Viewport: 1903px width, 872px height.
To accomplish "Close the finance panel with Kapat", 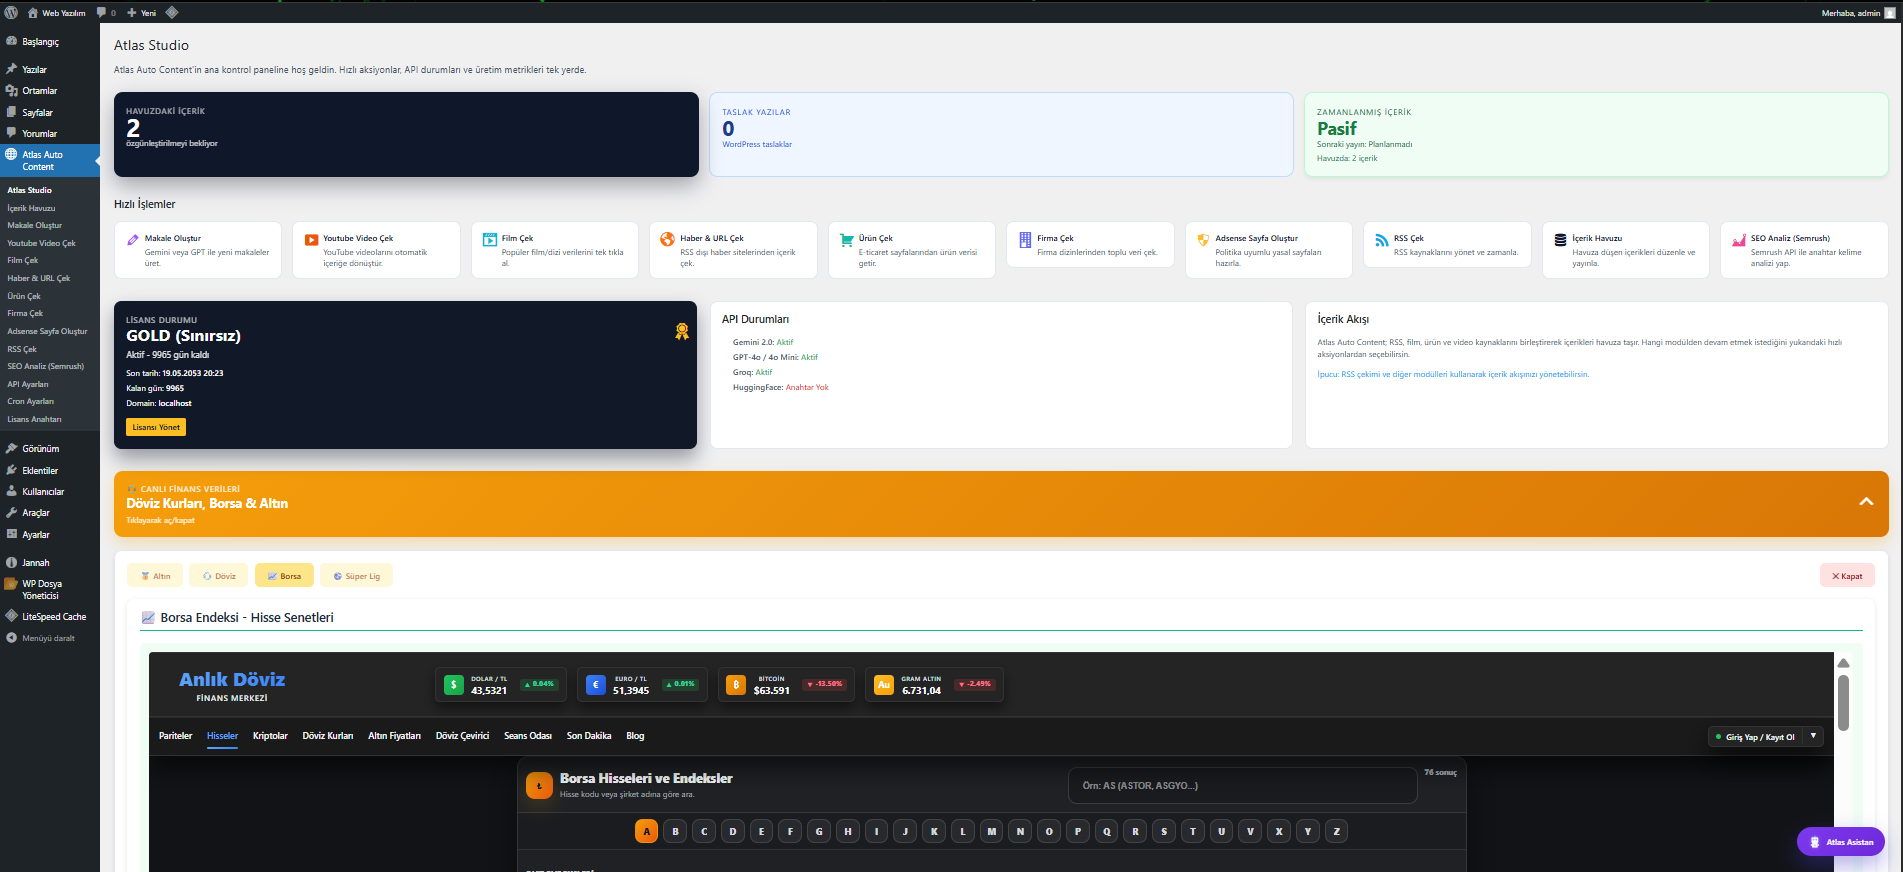I will pos(1847,576).
